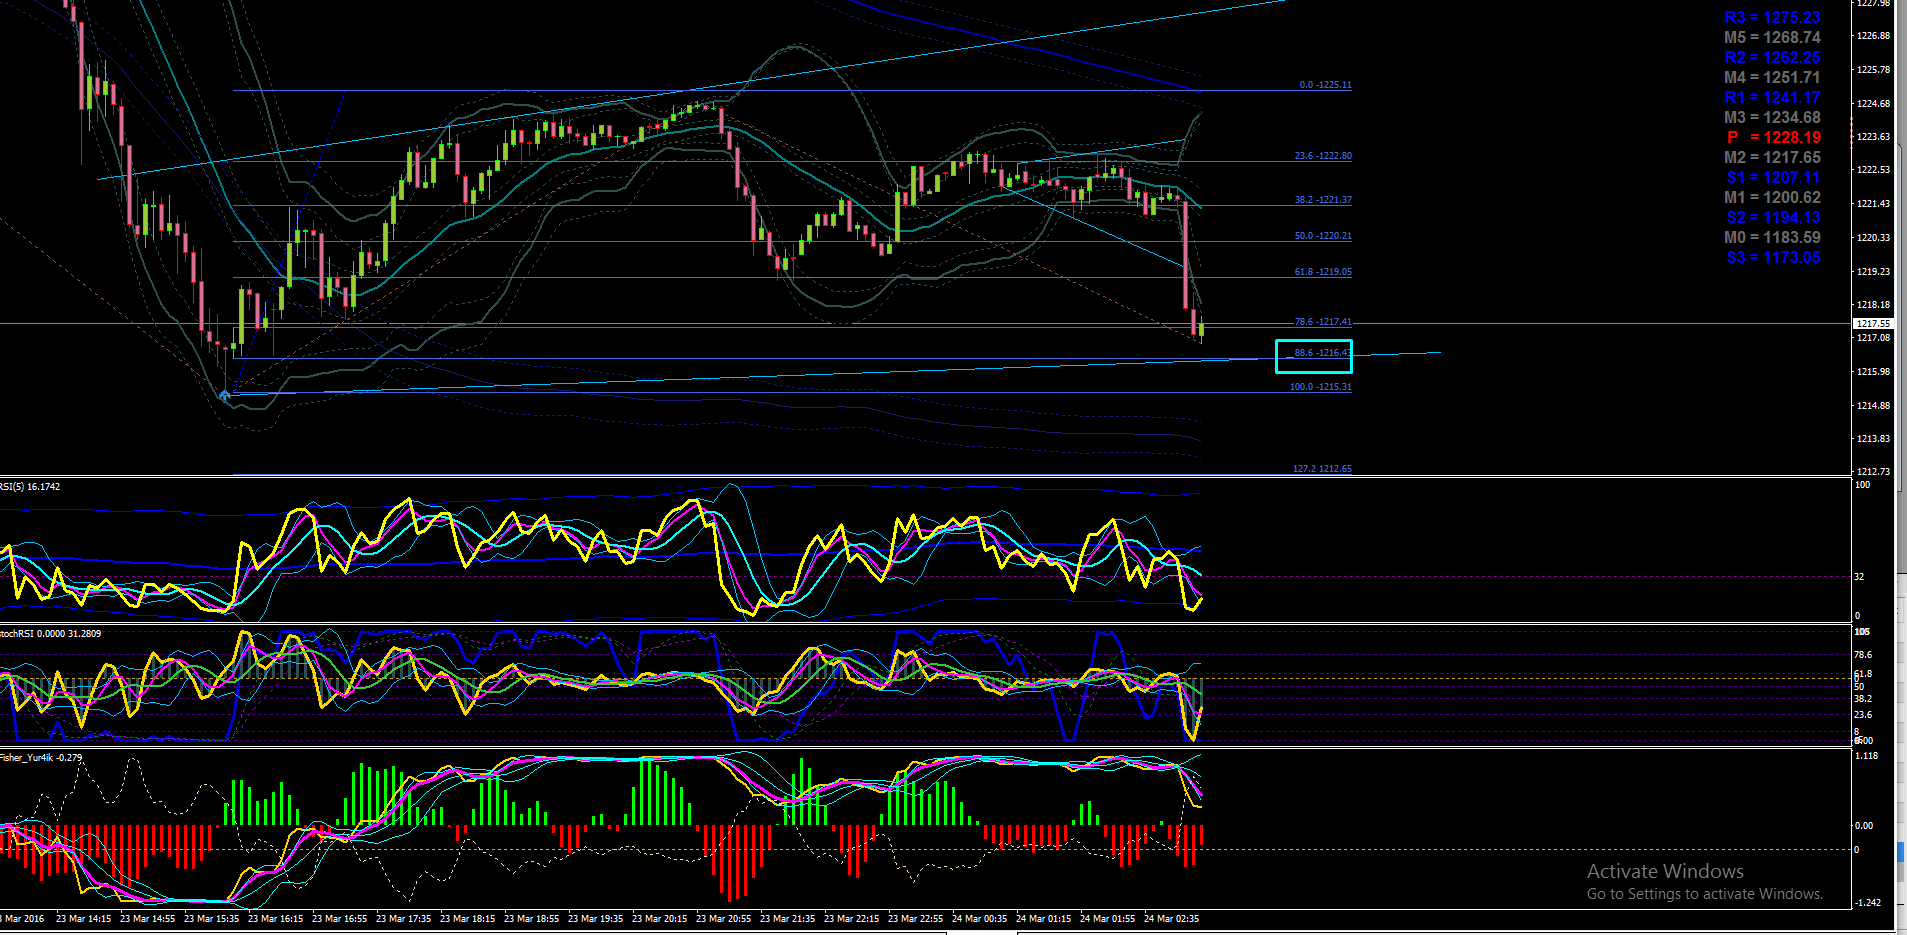Click the 23 Mar 15:35 time label

point(211,919)
